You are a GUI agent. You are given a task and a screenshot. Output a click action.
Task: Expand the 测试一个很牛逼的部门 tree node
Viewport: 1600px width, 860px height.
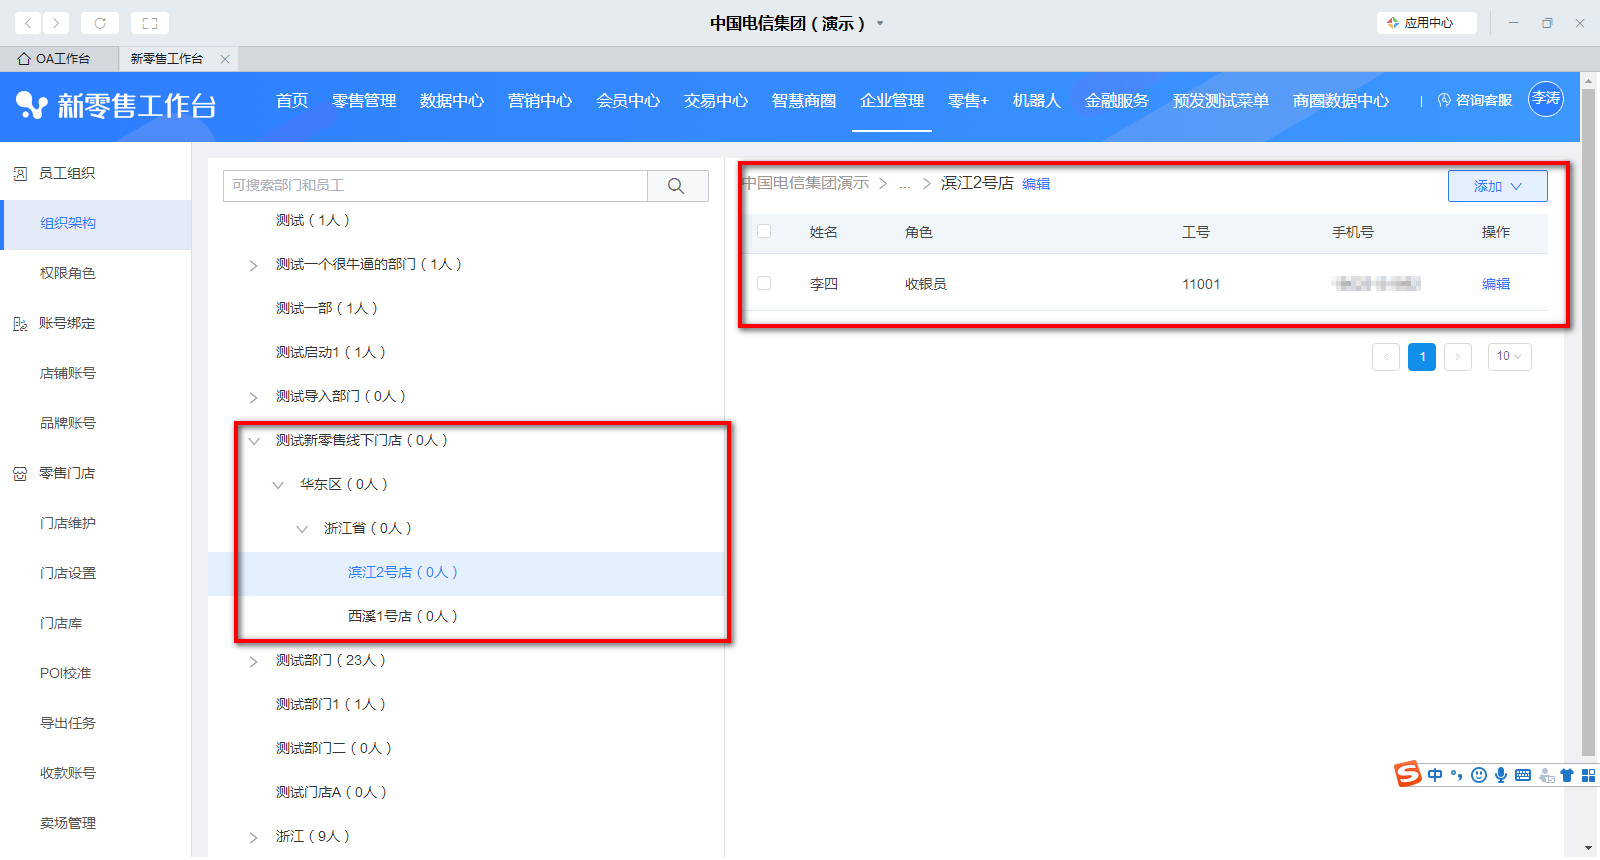coord(253,265)
